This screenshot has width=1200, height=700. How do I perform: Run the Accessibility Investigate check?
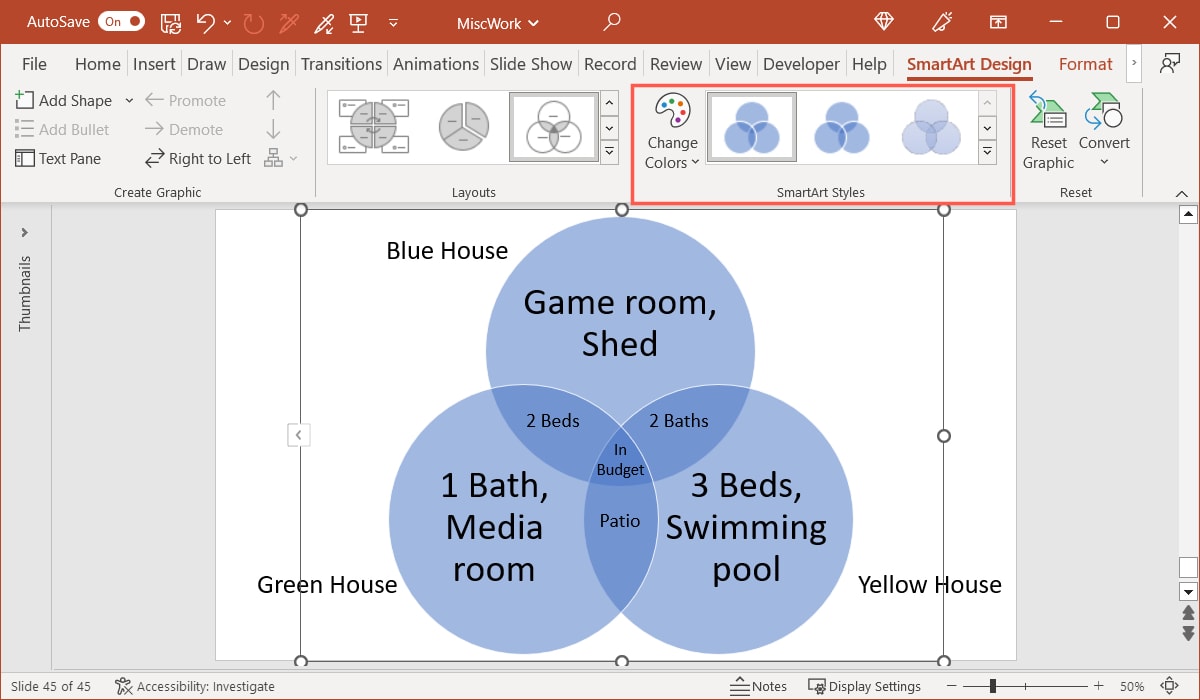coord(195,686)
